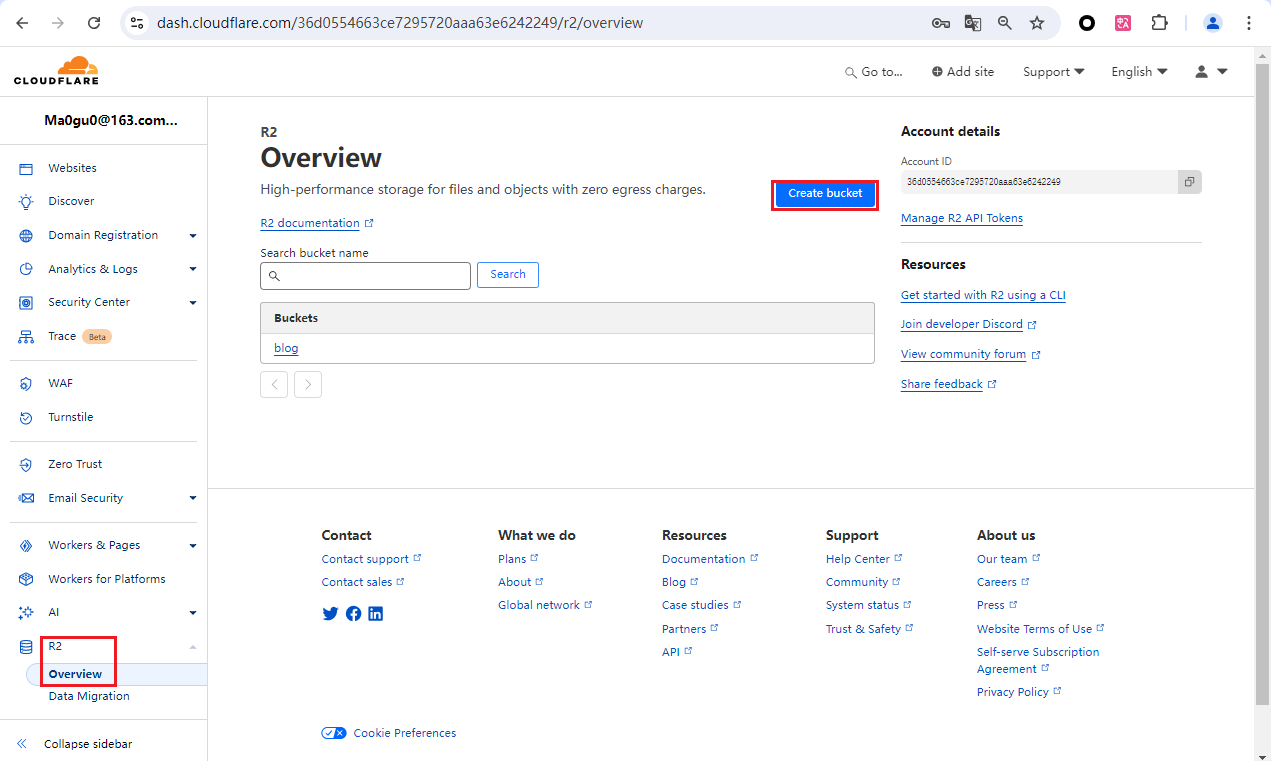Open Get started with R2 using a CLI
The image size is (1271, 761).
(983, 295)
